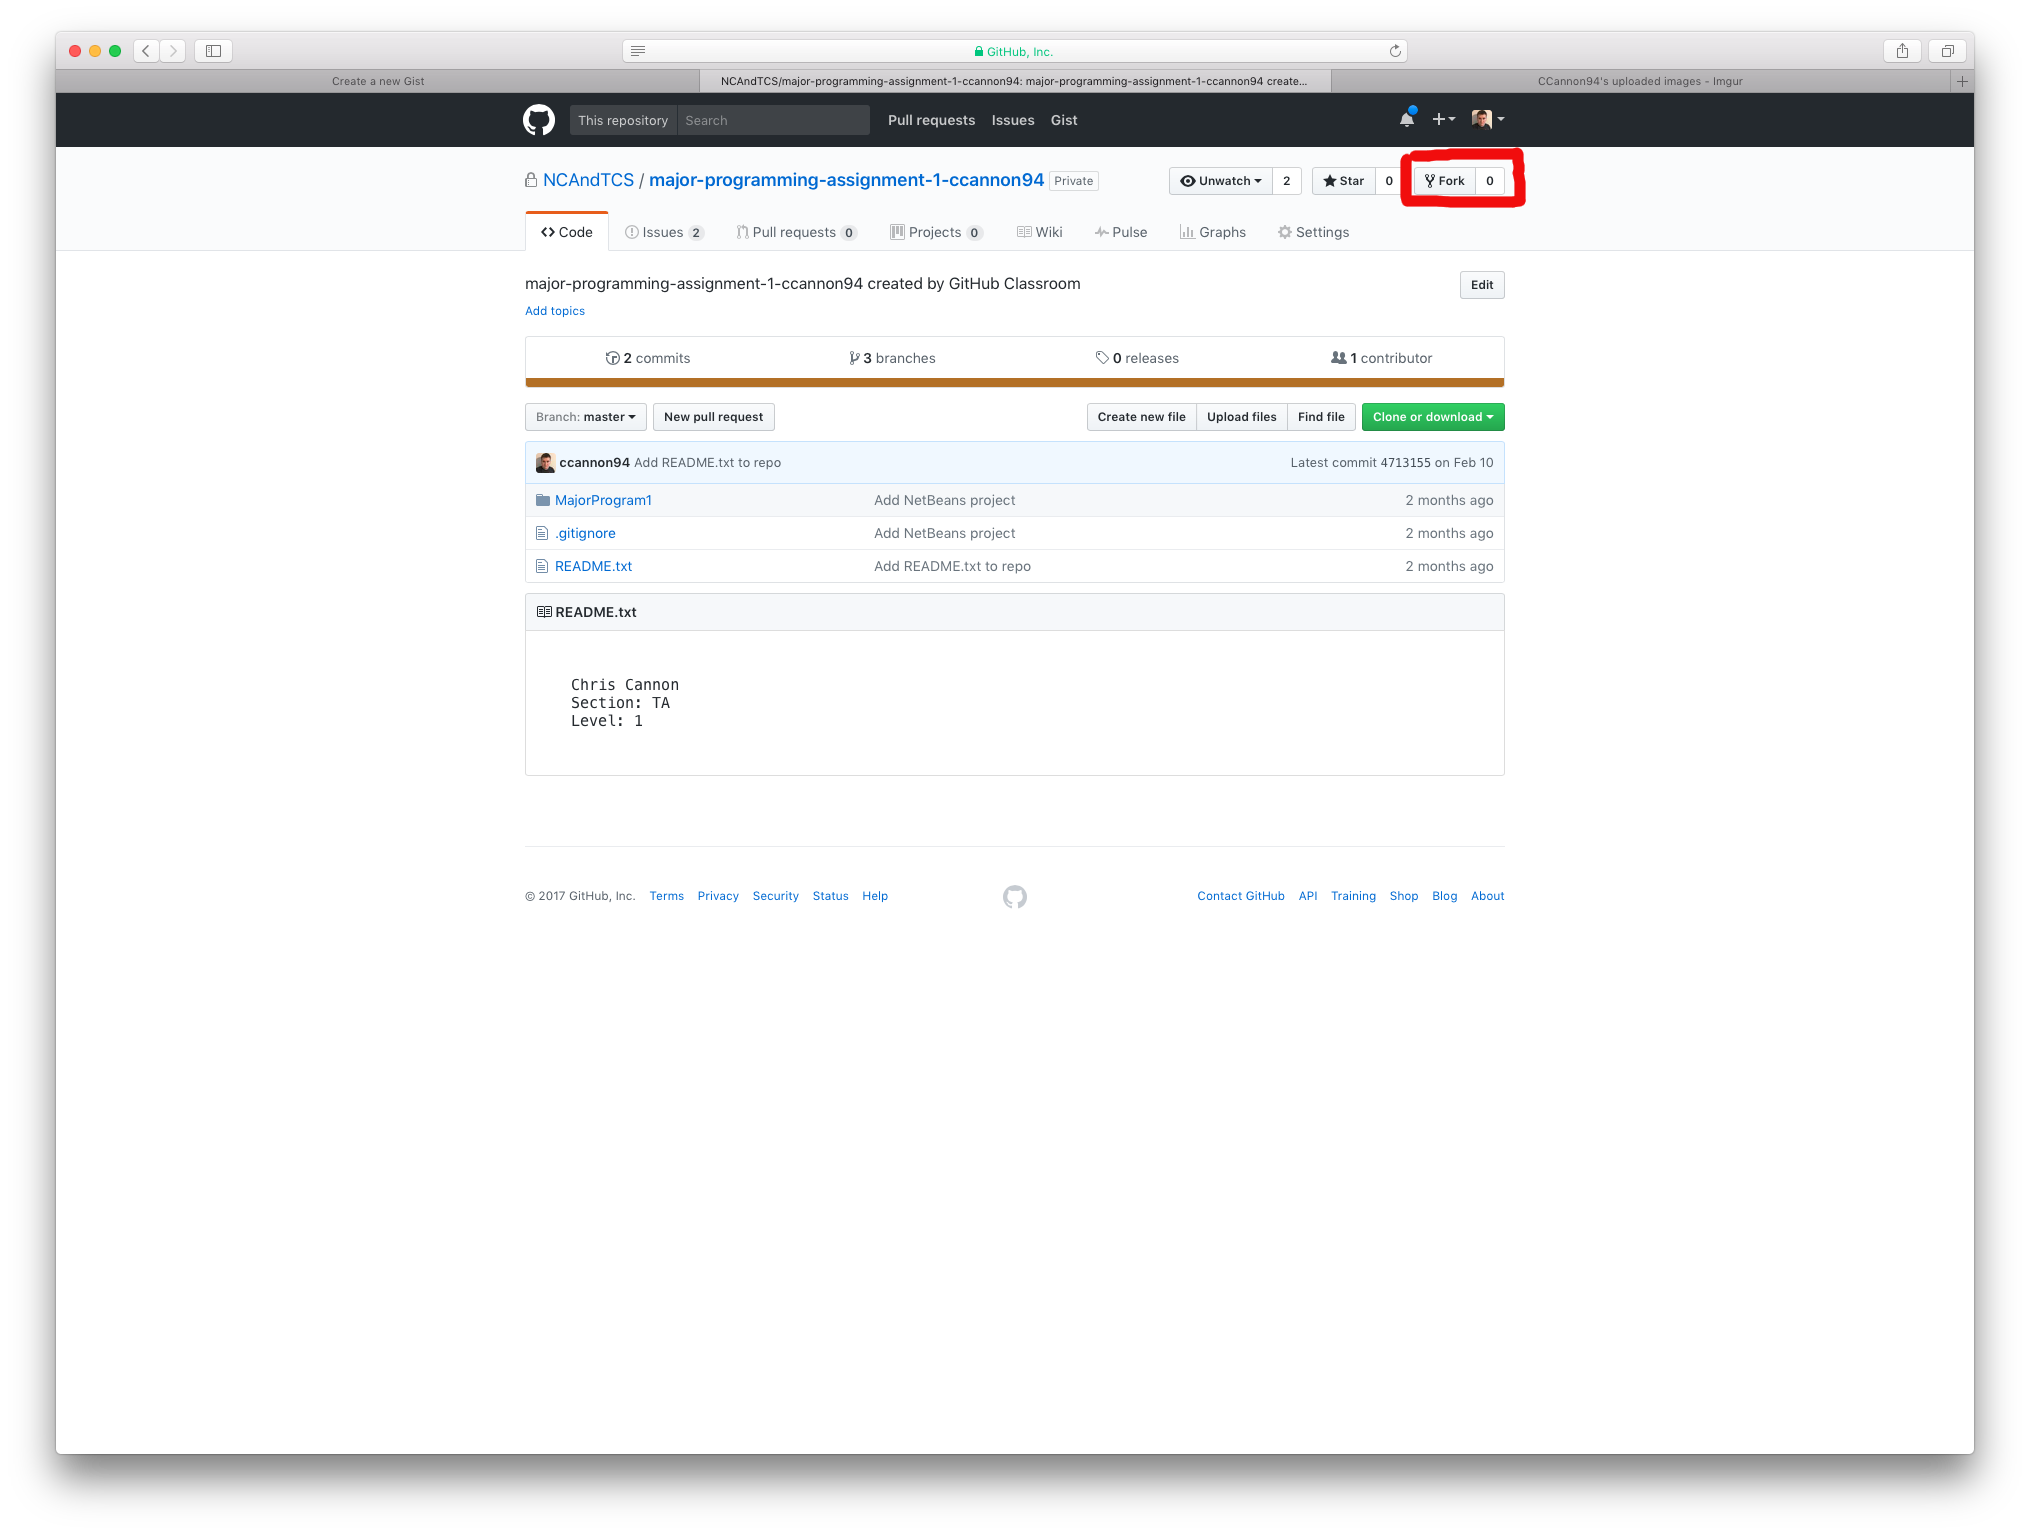
Task: Reload the page via address bar icon
Action: [x=1394, y=51]
